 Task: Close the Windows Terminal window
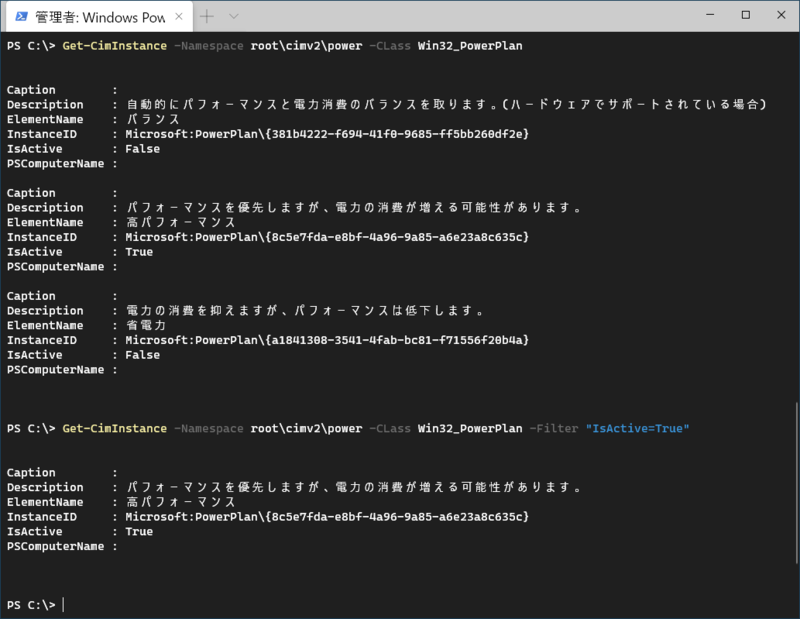[781, 15]
